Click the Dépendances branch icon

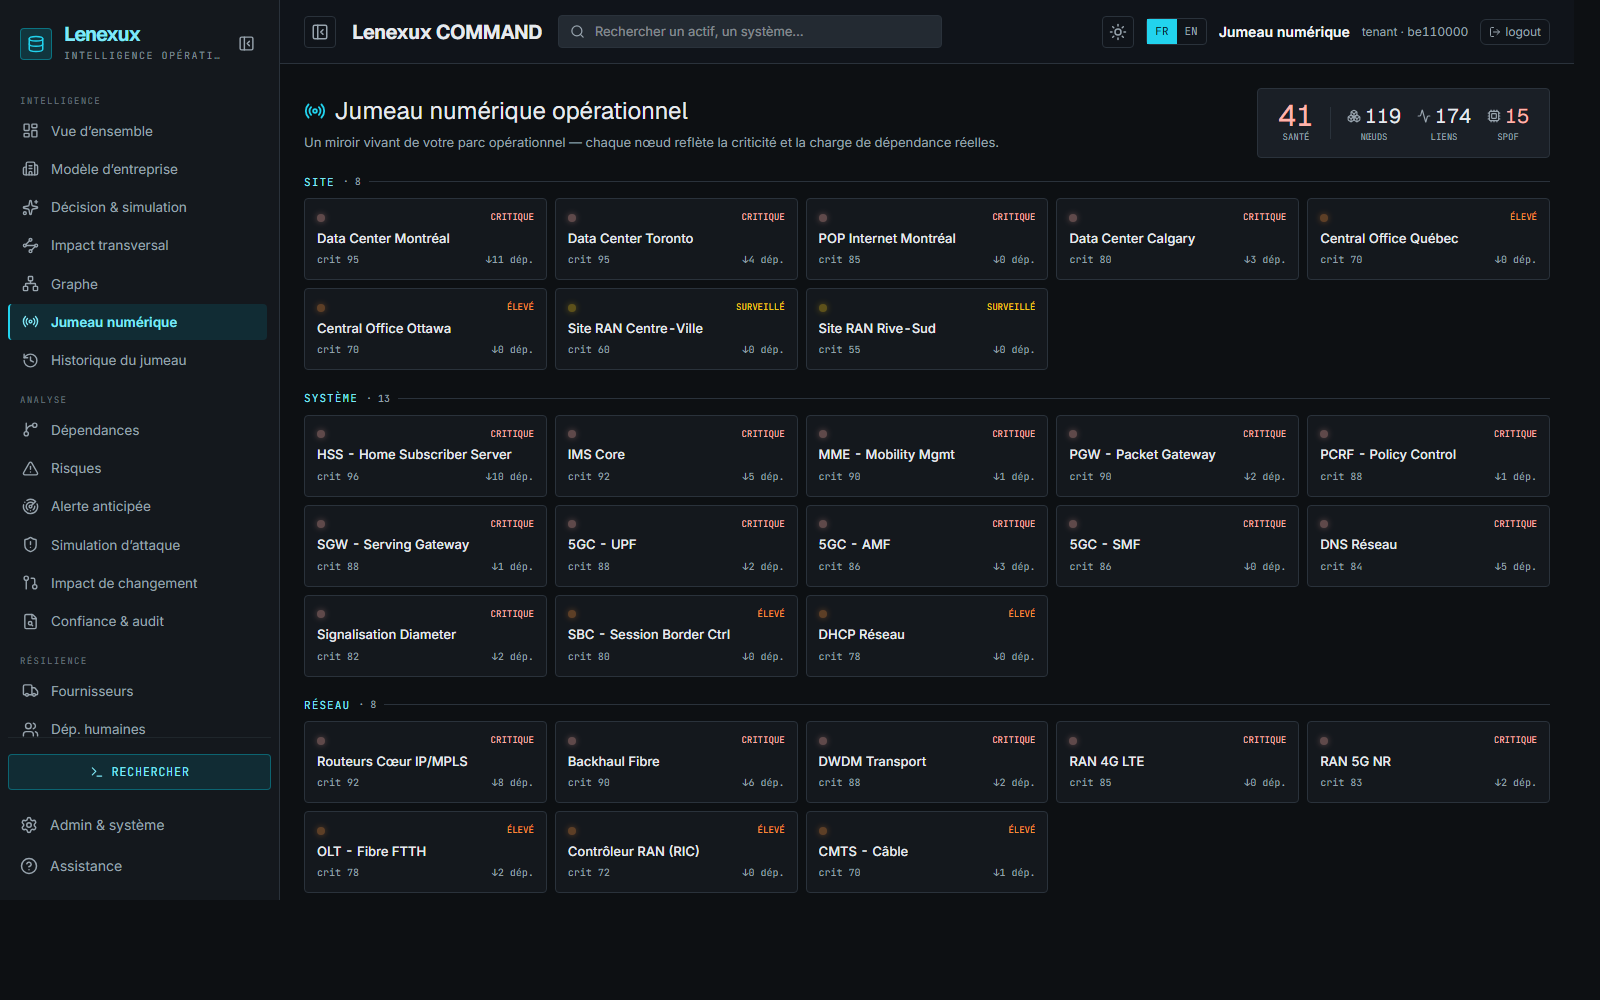[30, 430]
